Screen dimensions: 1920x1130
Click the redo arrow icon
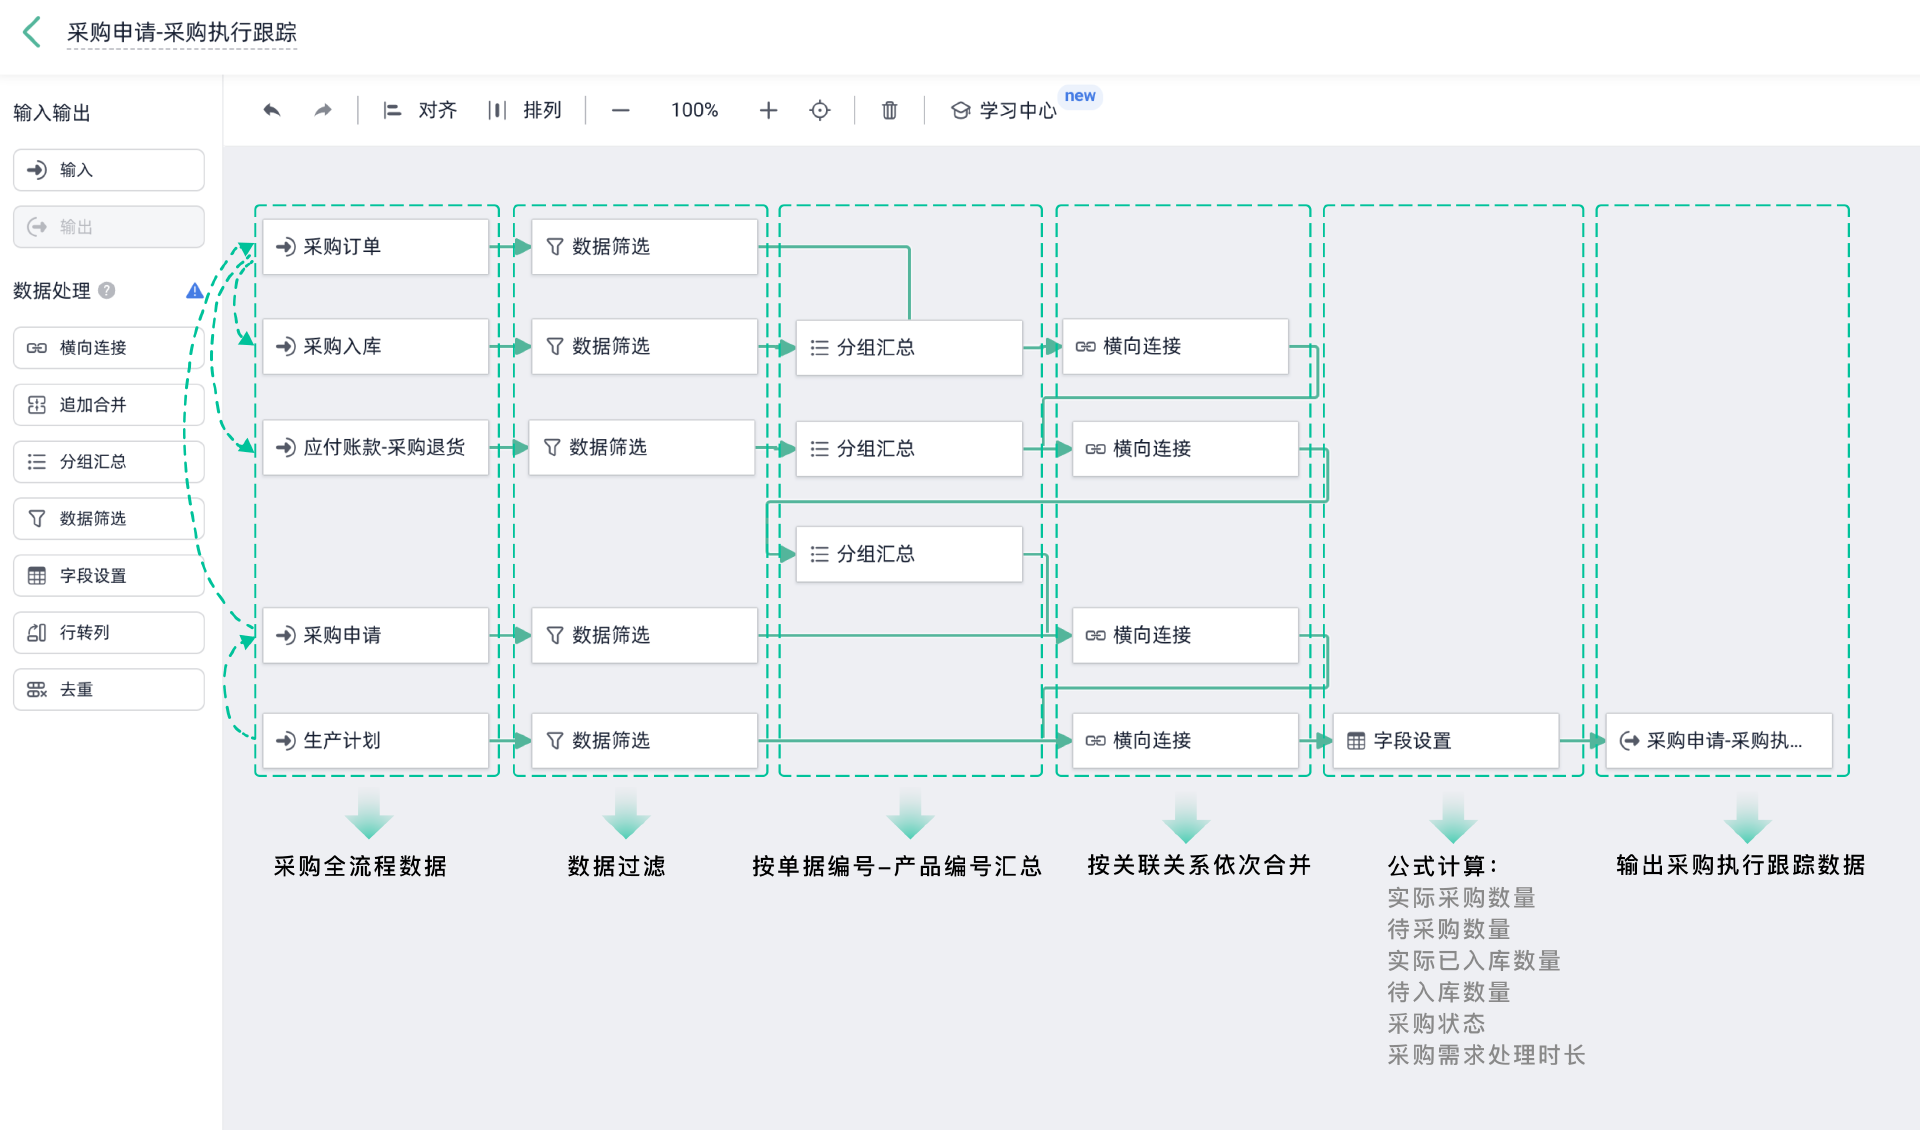[x=322, y=110]
